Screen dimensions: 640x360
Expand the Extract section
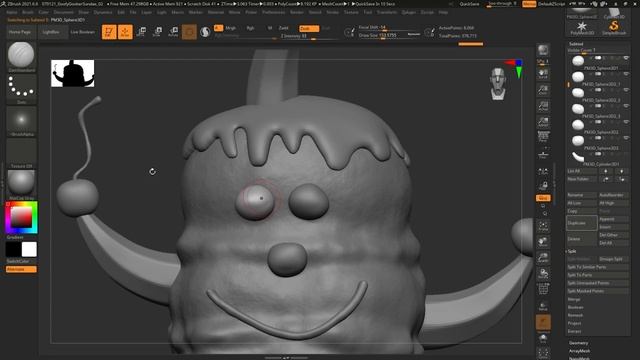(x=574, y=331)
